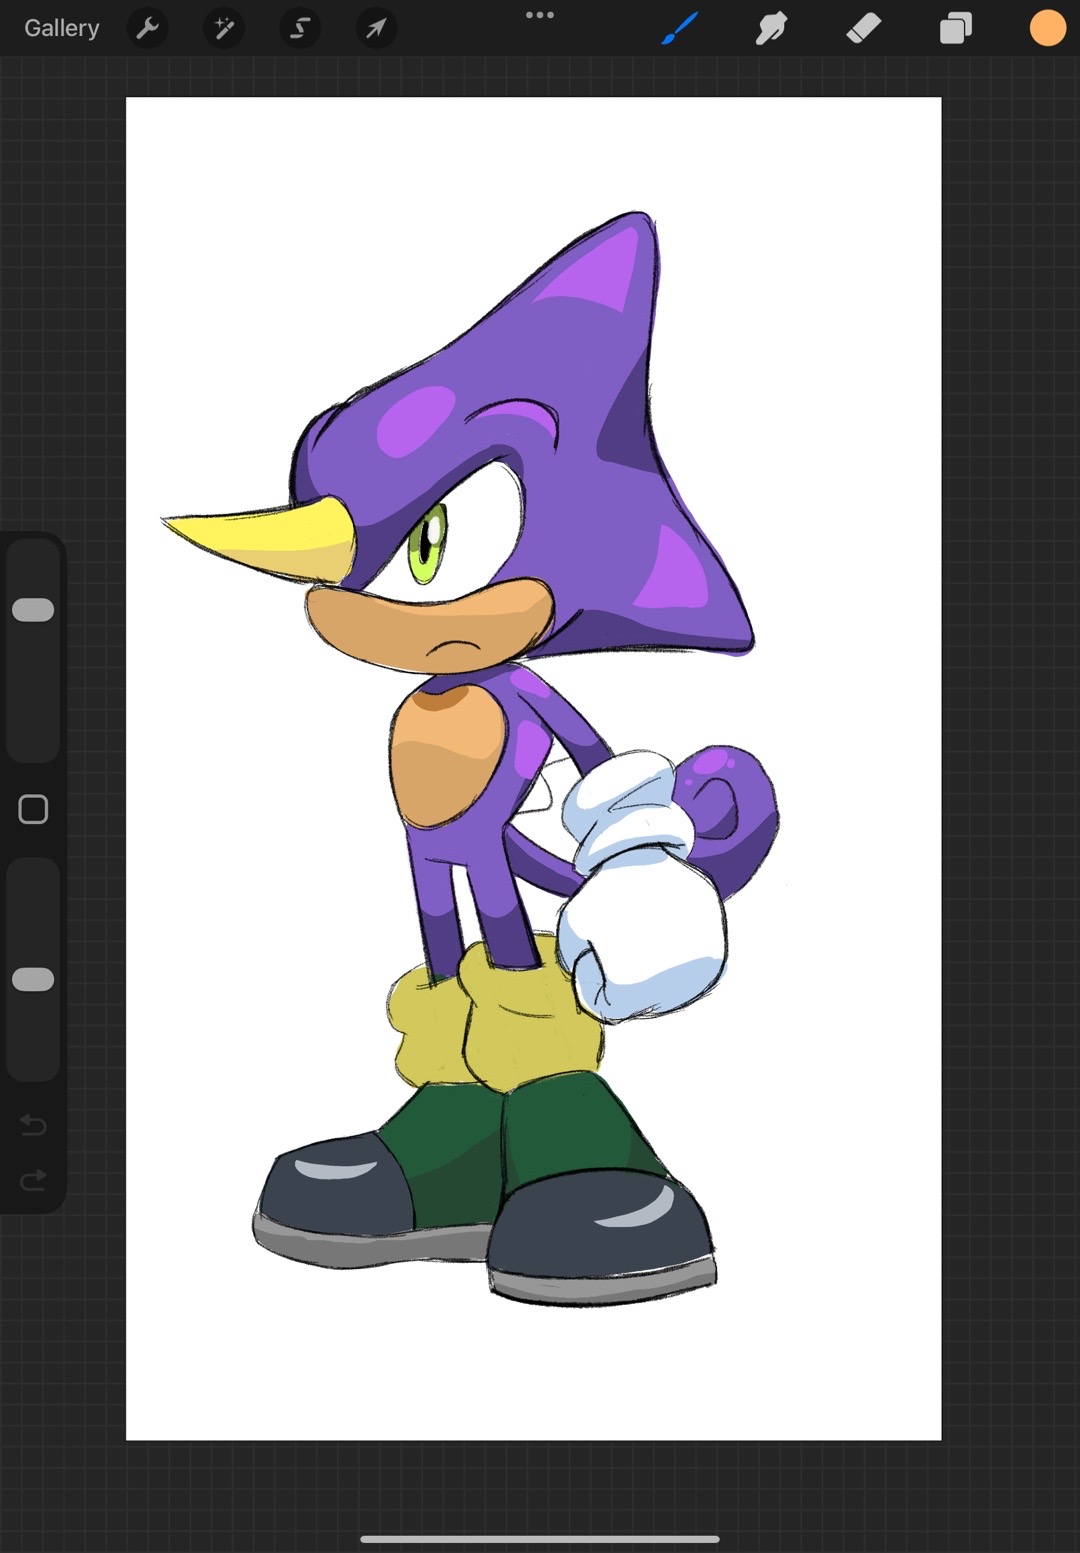Click the brush size slider handle
The width and height of the screenshot is (1080, 1553).
coord(33,610)
